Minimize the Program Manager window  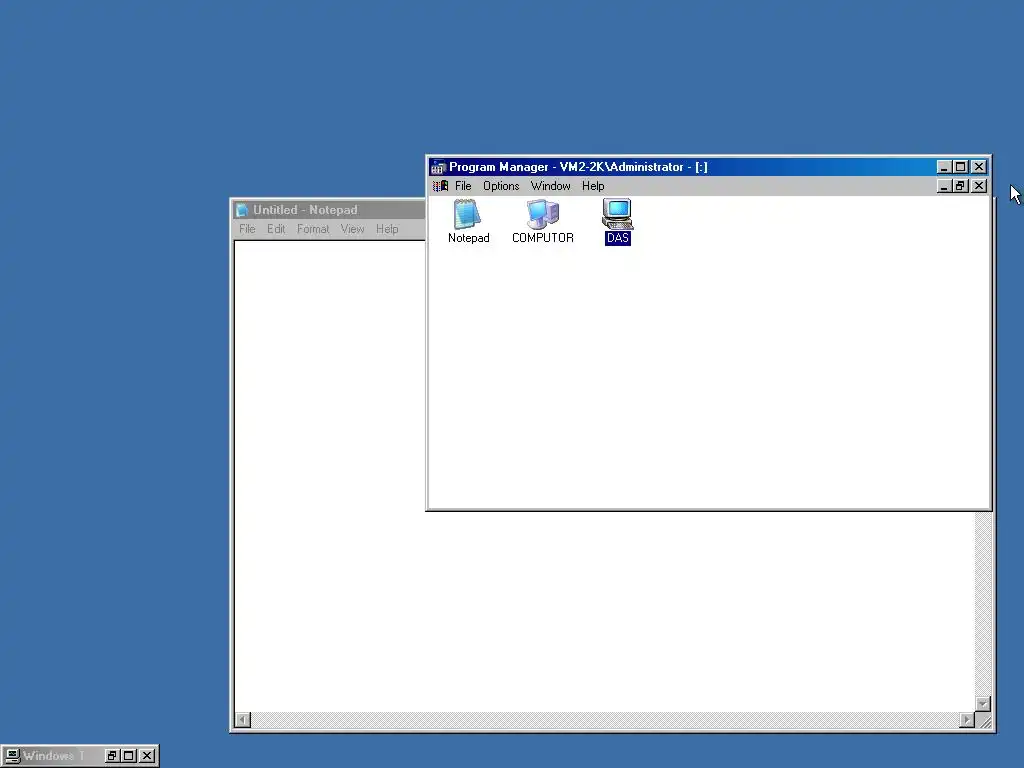944,167
